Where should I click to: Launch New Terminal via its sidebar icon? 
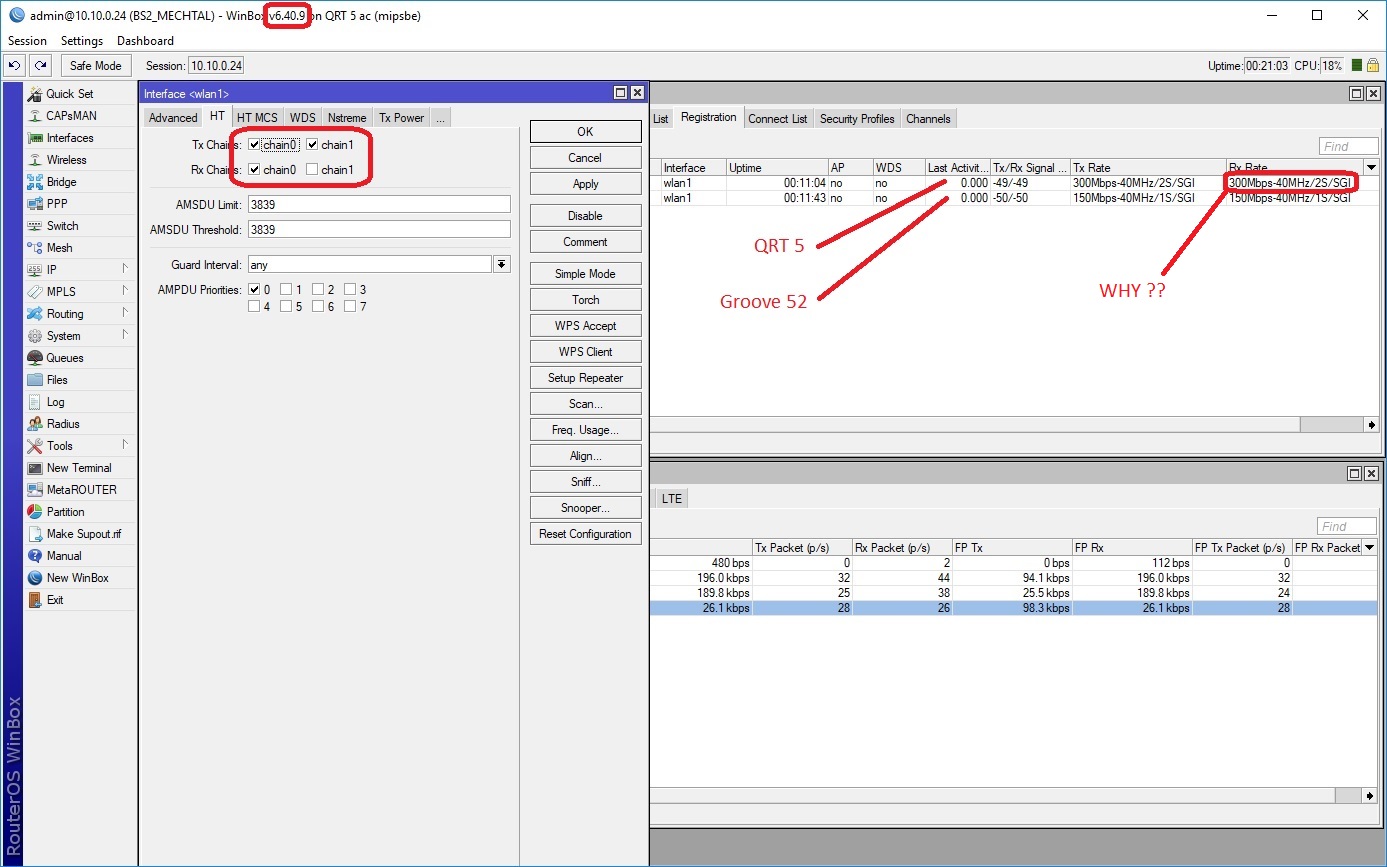(x=35, y=468)
